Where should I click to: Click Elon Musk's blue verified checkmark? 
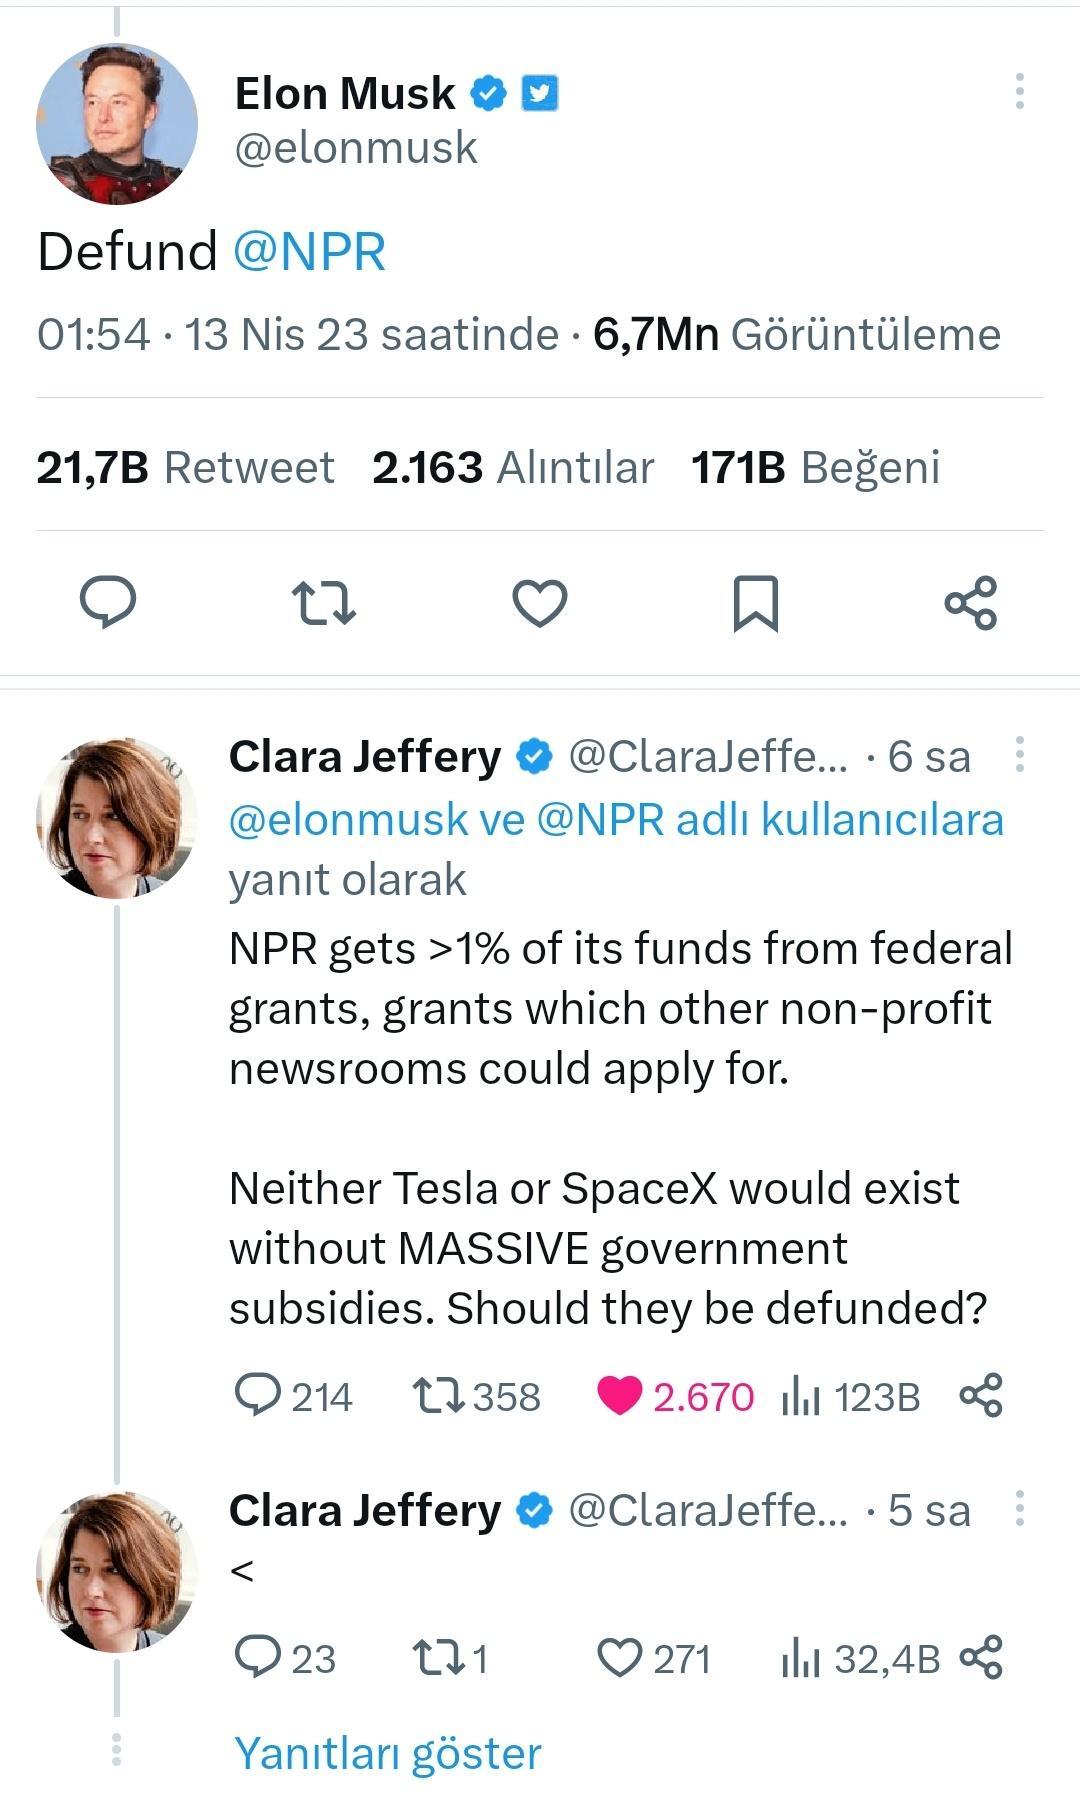487,92
